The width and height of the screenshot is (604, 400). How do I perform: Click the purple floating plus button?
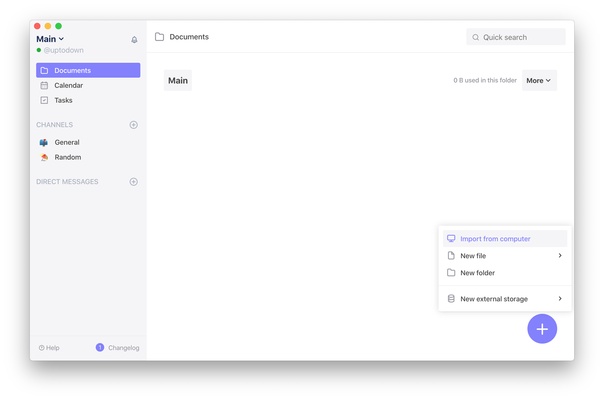542,329
